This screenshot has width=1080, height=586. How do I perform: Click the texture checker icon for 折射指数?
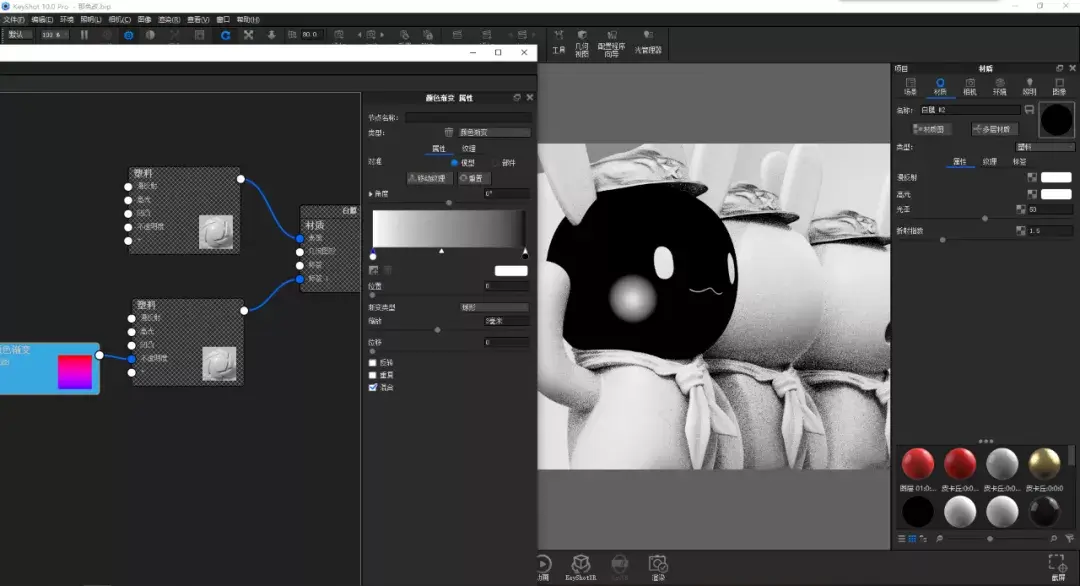click(x=1021, y=231)
